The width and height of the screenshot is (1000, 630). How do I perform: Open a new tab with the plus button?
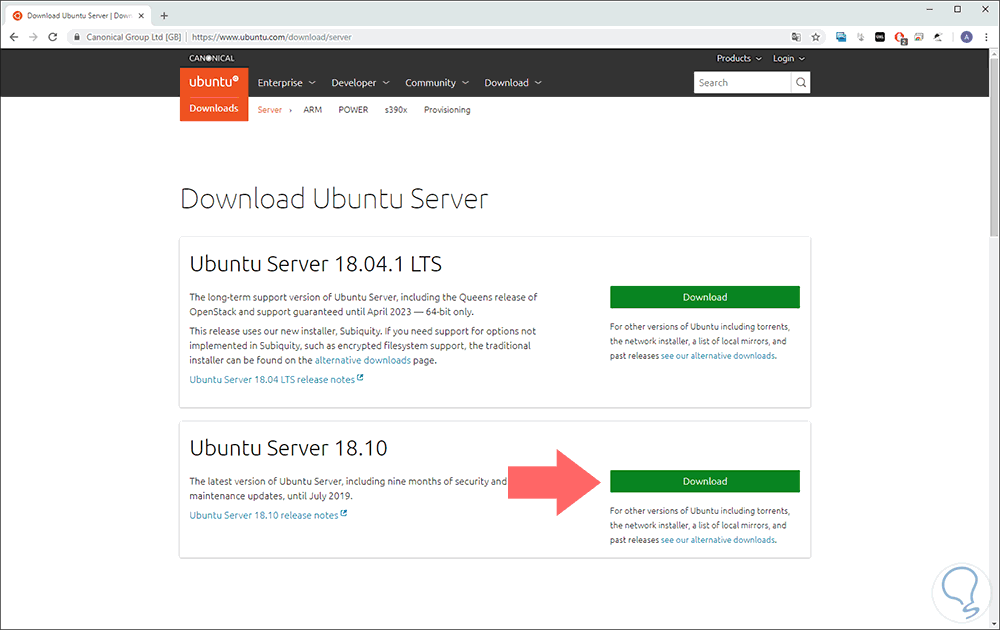(x=164, y=15)
